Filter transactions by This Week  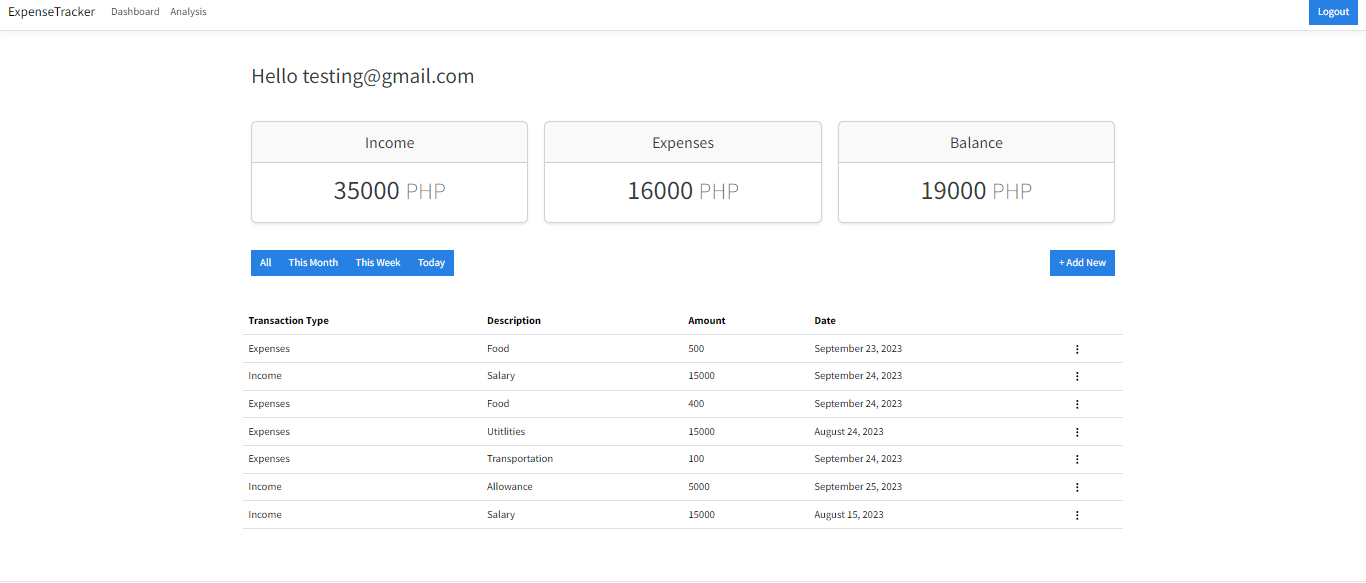[377, 262]
